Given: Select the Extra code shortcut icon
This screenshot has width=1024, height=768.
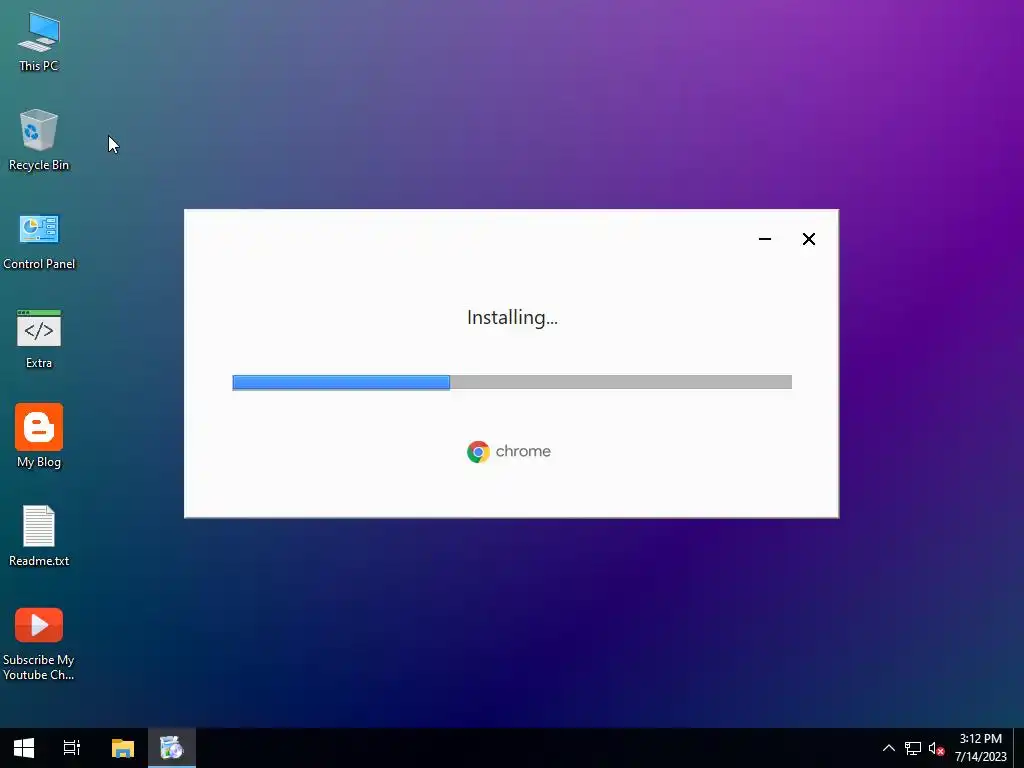Looking at the screenshot, I should pyautogui.click(x=39, y=339).
